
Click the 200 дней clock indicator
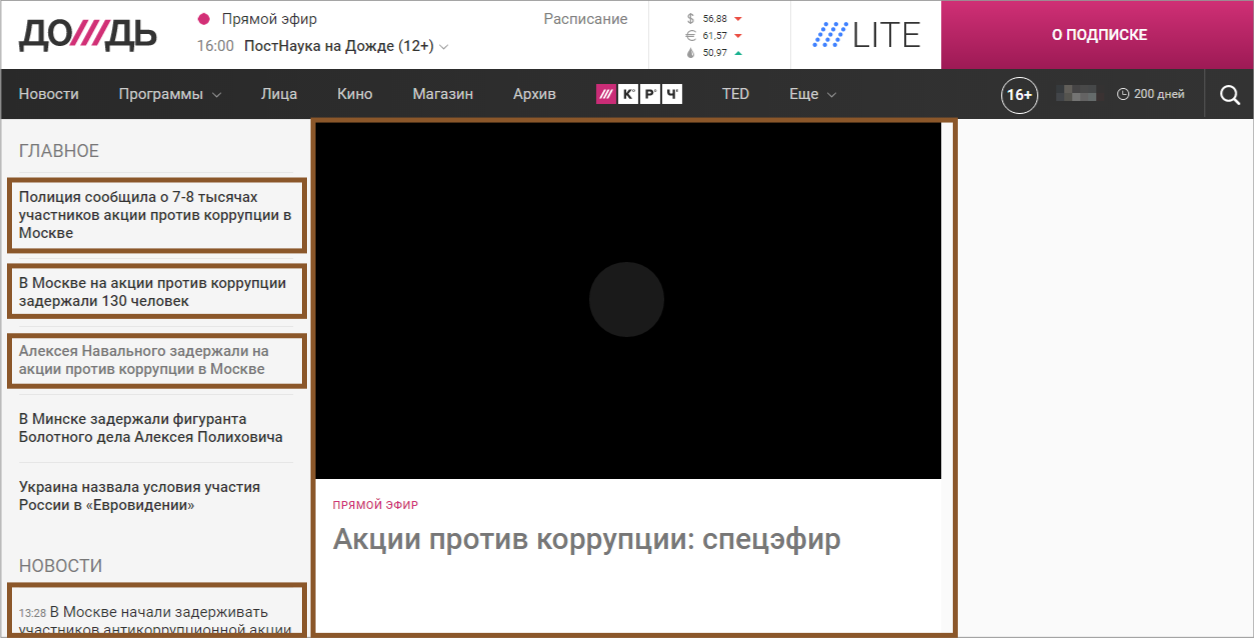coord(1150,95)
